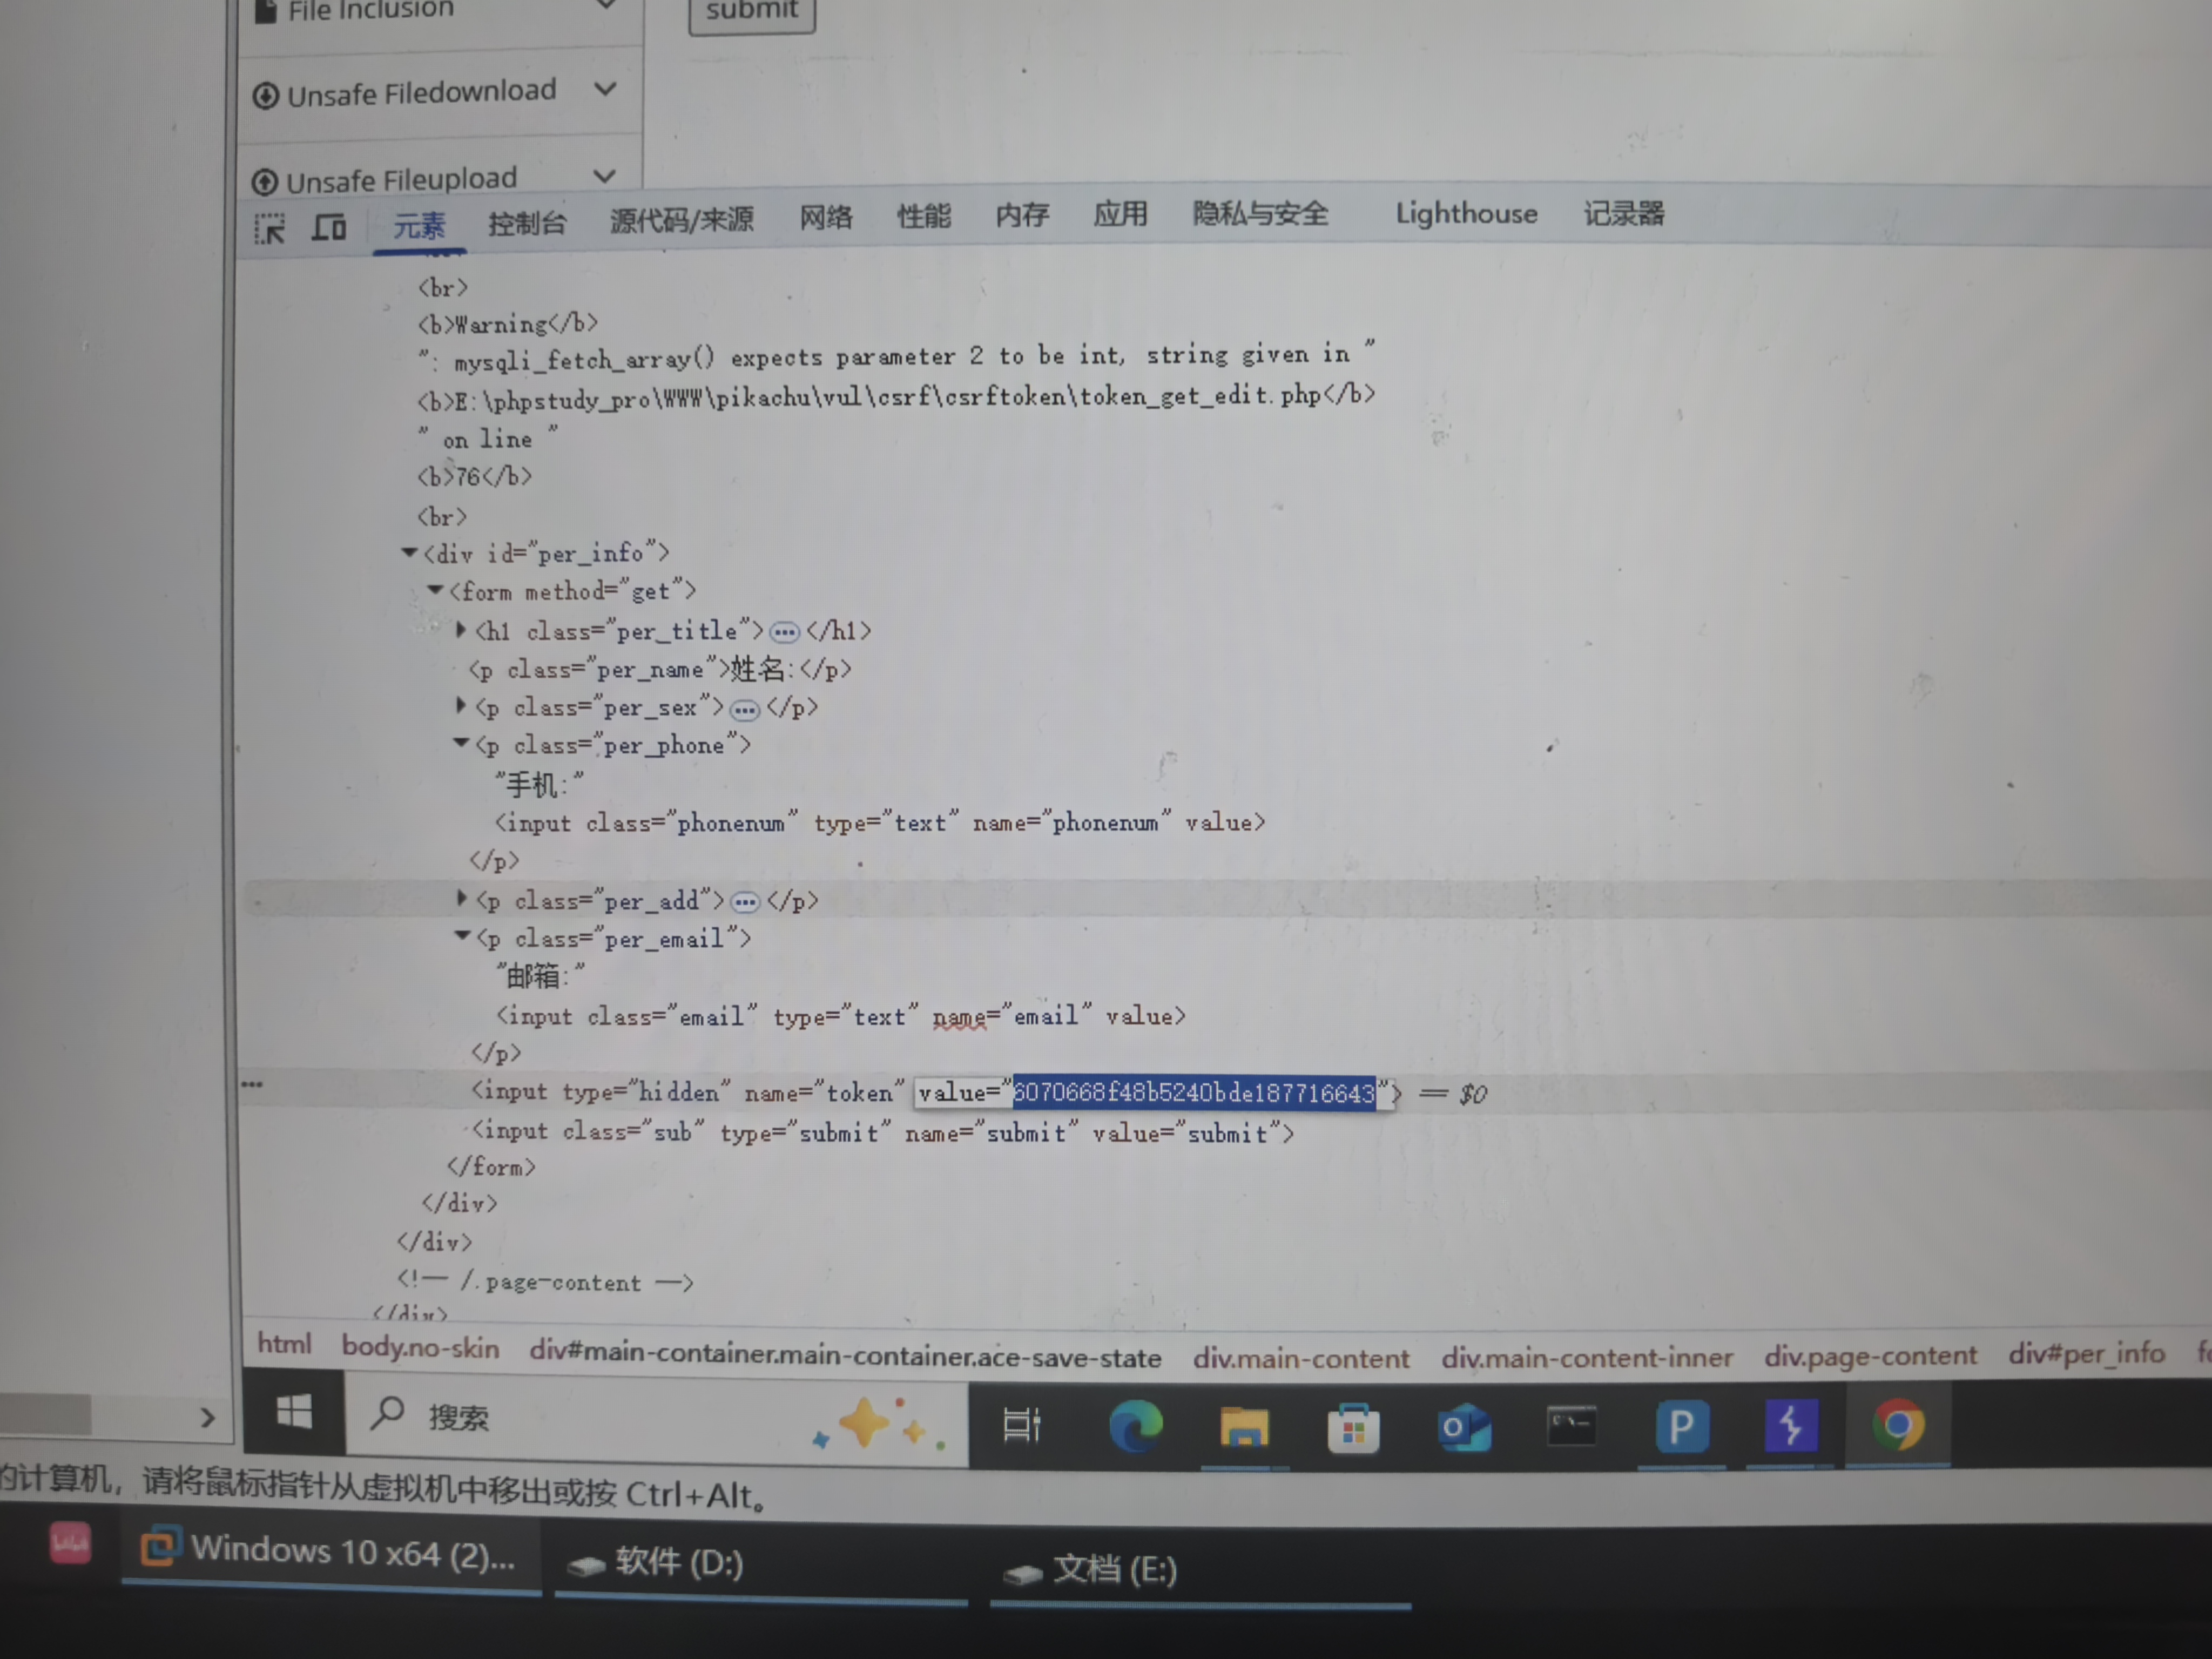Toggle the device toolbar icon

329,227
